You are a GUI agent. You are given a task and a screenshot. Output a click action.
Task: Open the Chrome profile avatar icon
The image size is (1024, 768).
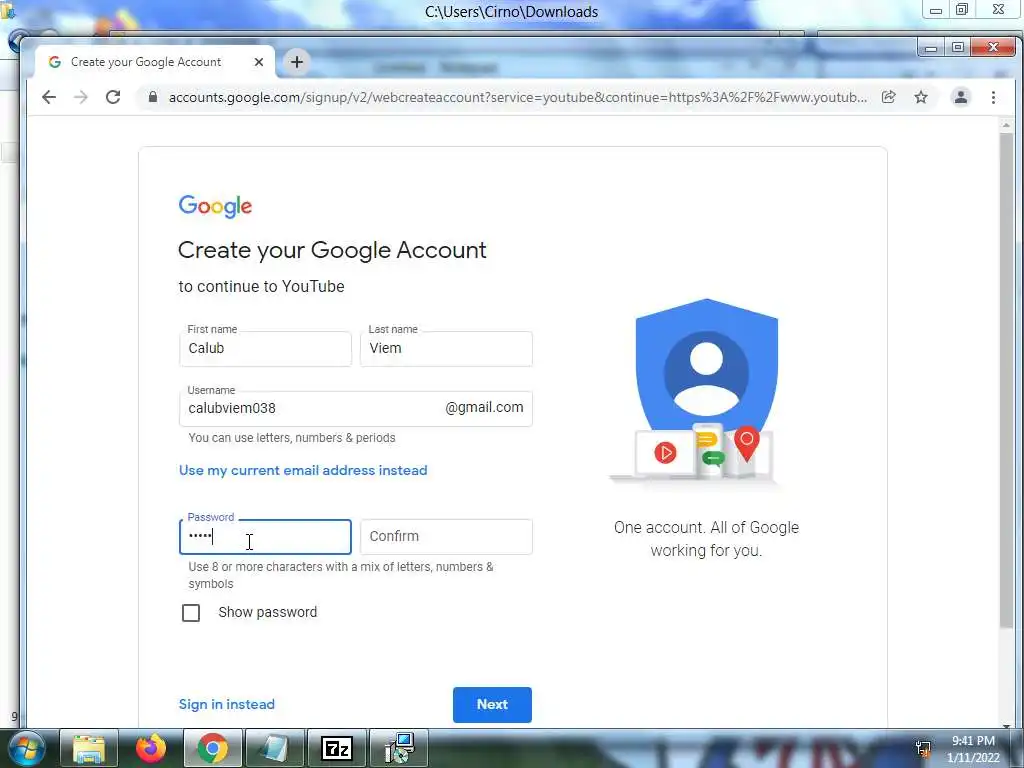pyautogui.click(x=961, y=97)
